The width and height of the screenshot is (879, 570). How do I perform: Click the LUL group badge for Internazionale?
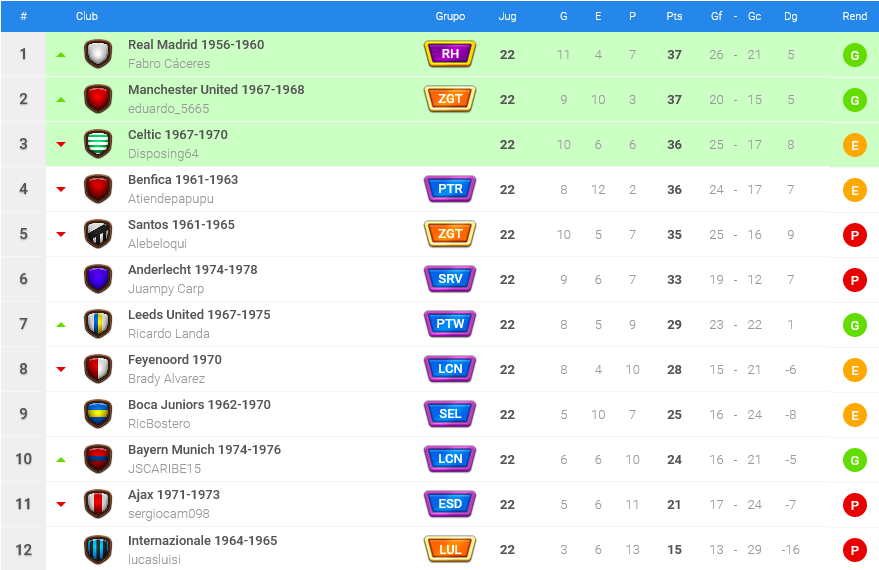tap(450, 549)
